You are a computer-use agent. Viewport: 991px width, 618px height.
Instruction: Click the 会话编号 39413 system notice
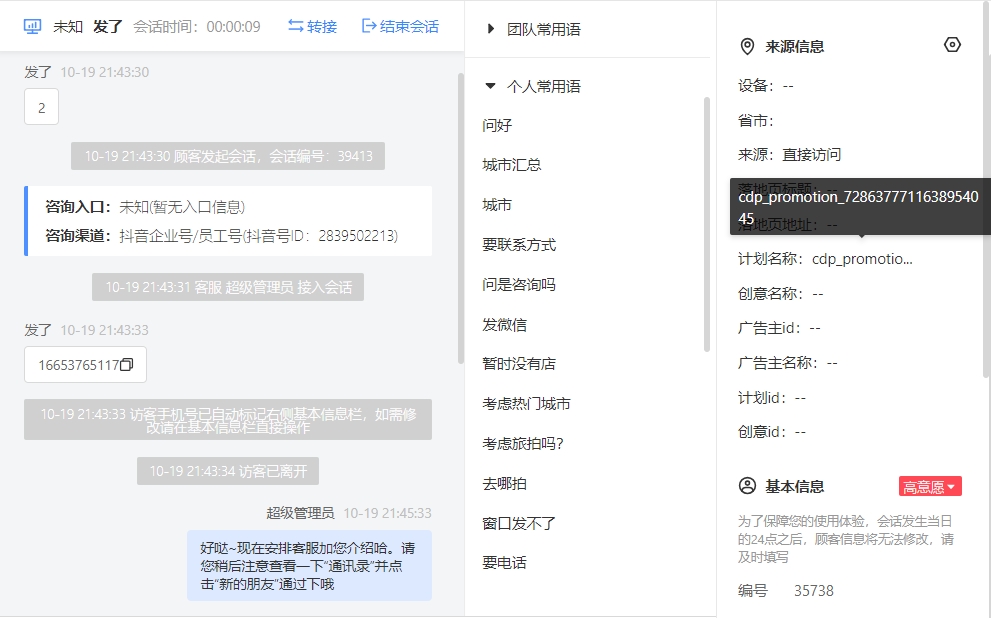tap(228, 156)
